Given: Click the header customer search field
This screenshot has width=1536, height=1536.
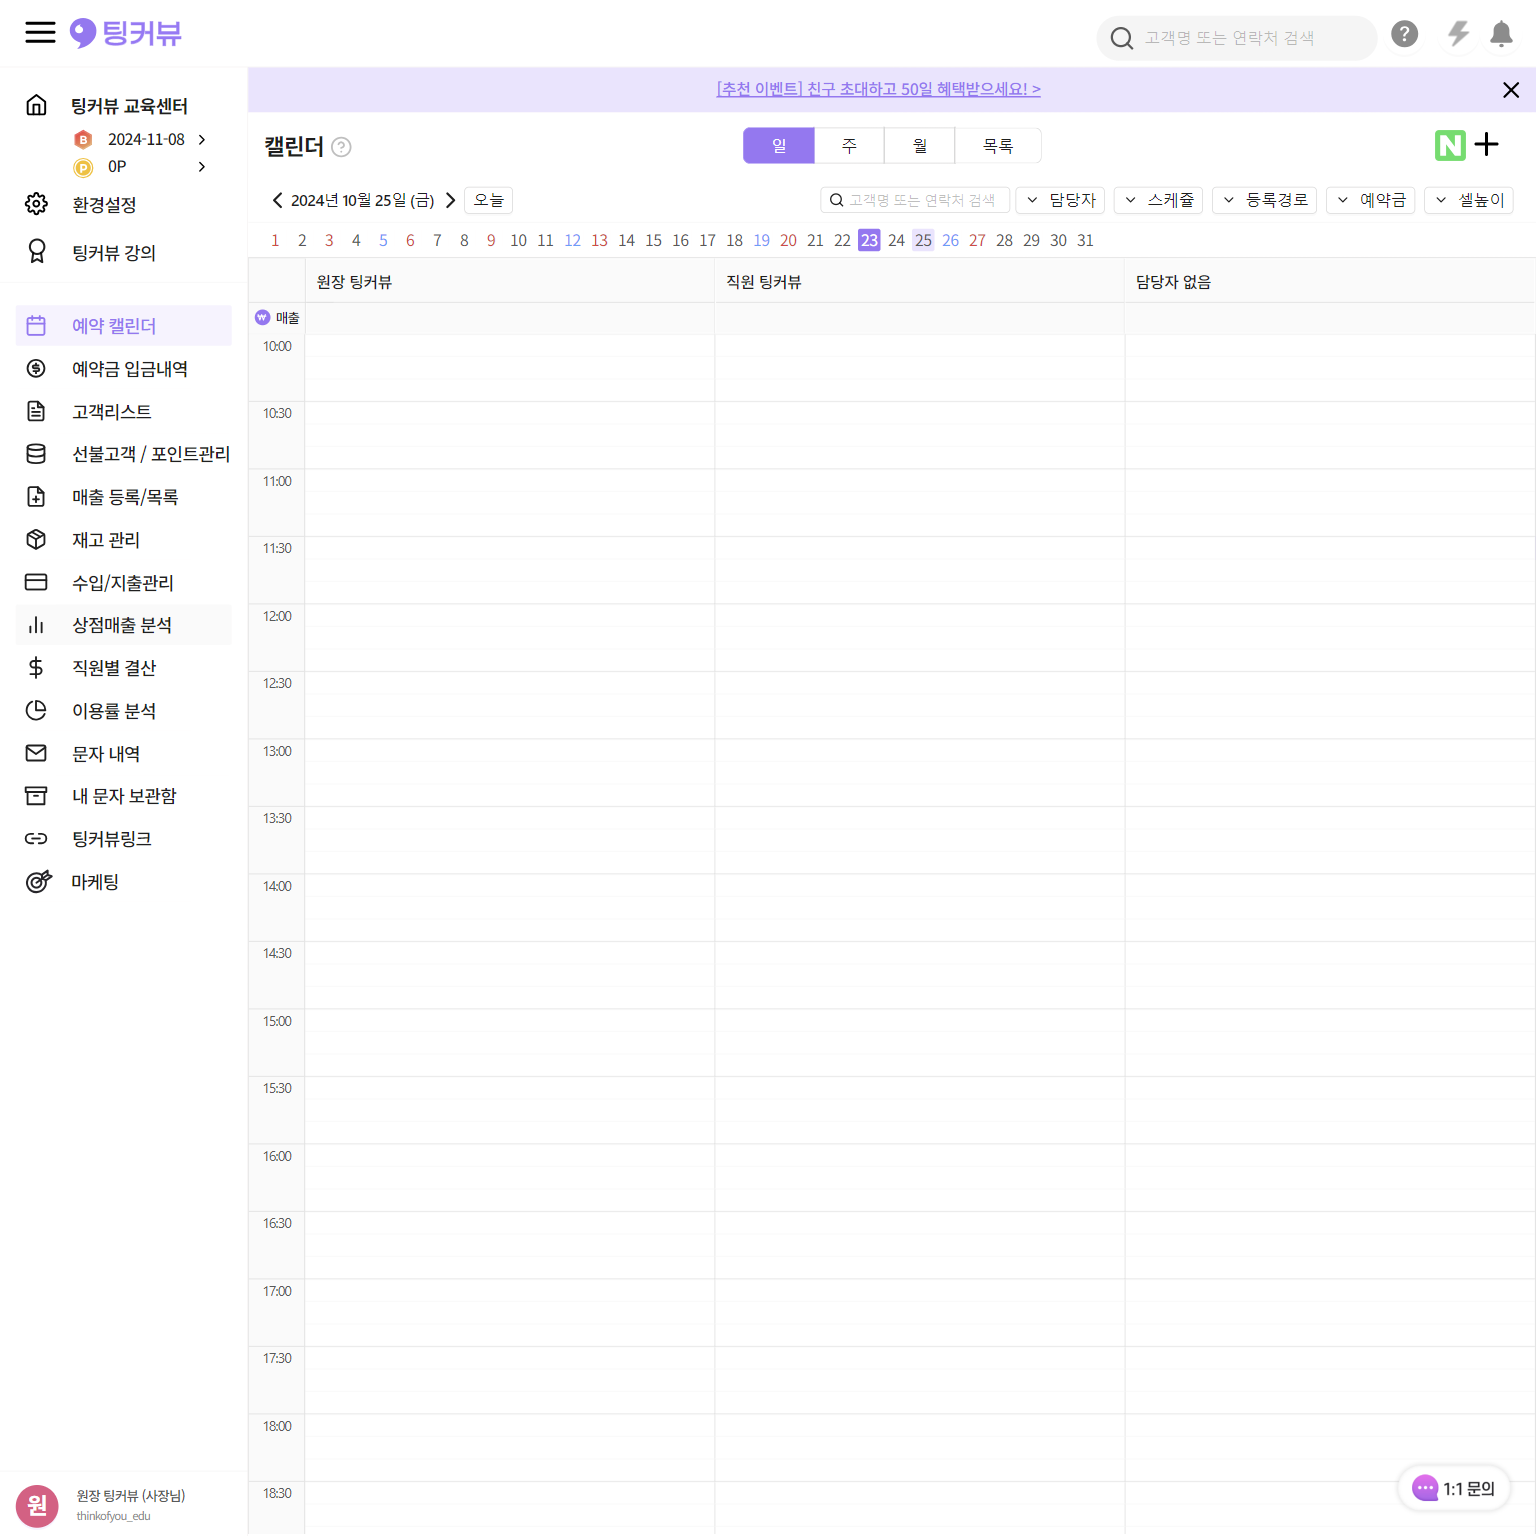Looking at the screenshot, I should 1237,38.
